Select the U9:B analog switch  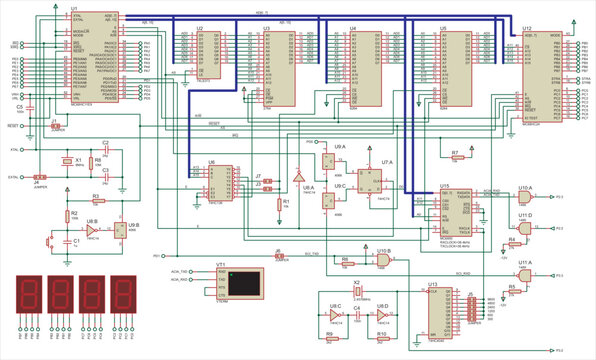click(120, 231)
